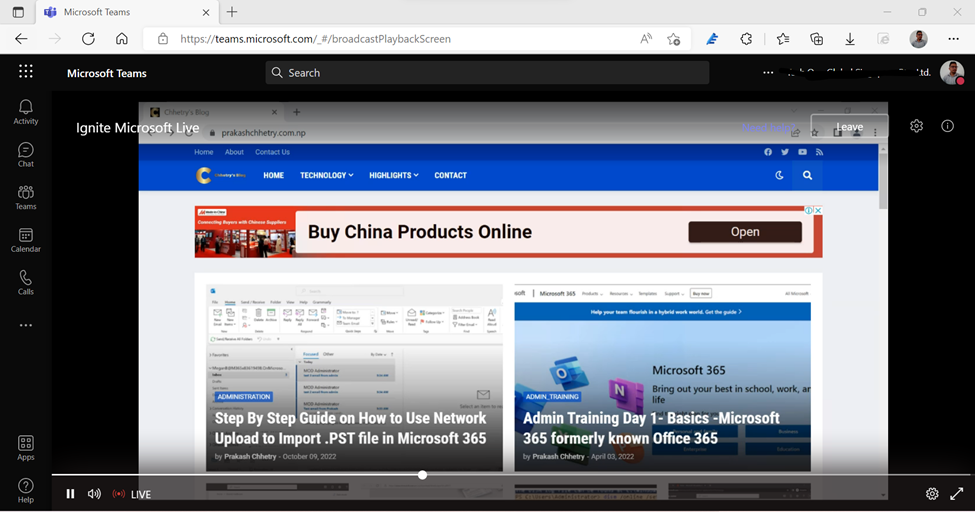The width and height of the screenshot is (975, 512).
Task: Open browser extensions puzzle icon
Action: (x=746, y=39)
